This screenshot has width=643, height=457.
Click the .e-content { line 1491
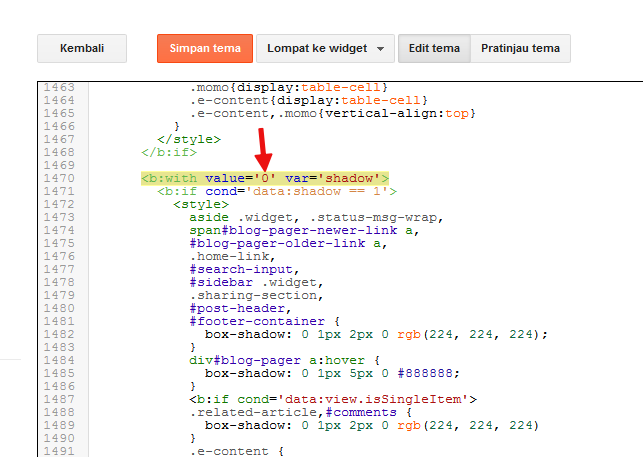[x=237, y=451]
